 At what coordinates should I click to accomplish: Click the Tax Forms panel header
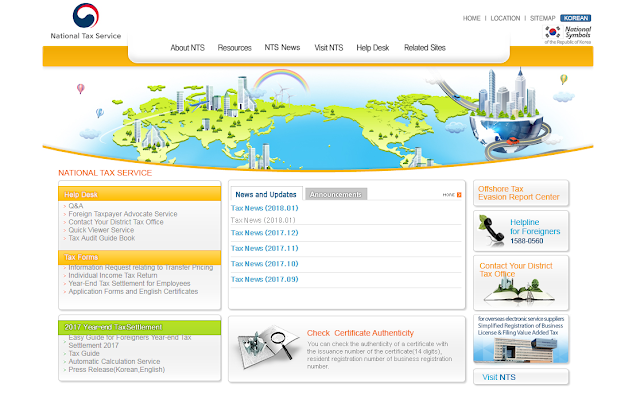click(140, 257)
